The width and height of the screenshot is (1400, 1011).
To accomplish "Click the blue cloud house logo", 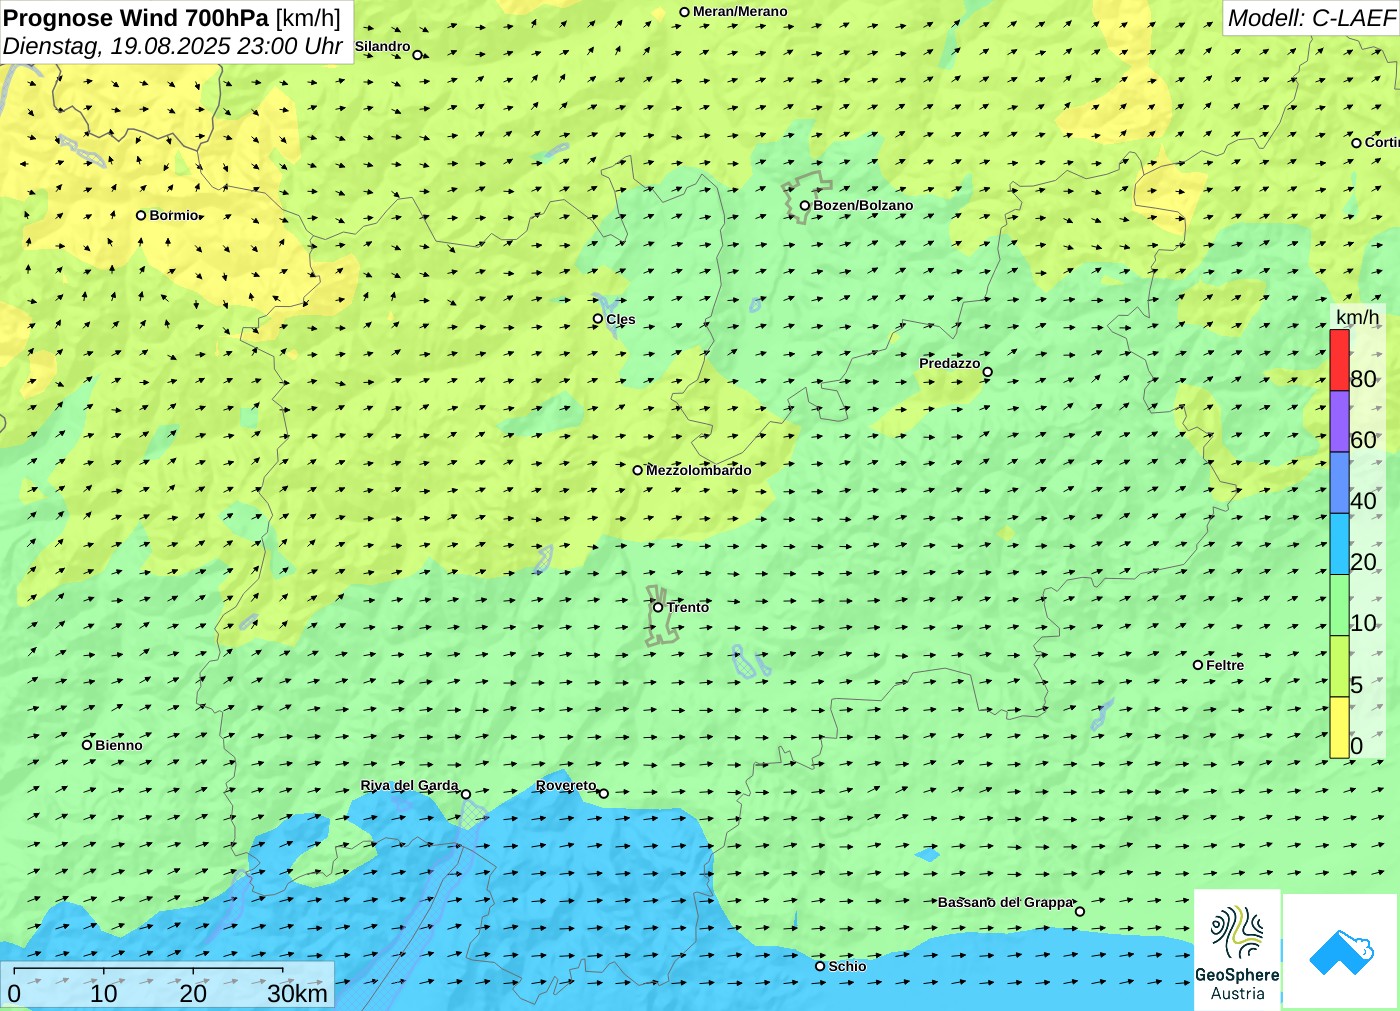I will tap(1341, 951).
